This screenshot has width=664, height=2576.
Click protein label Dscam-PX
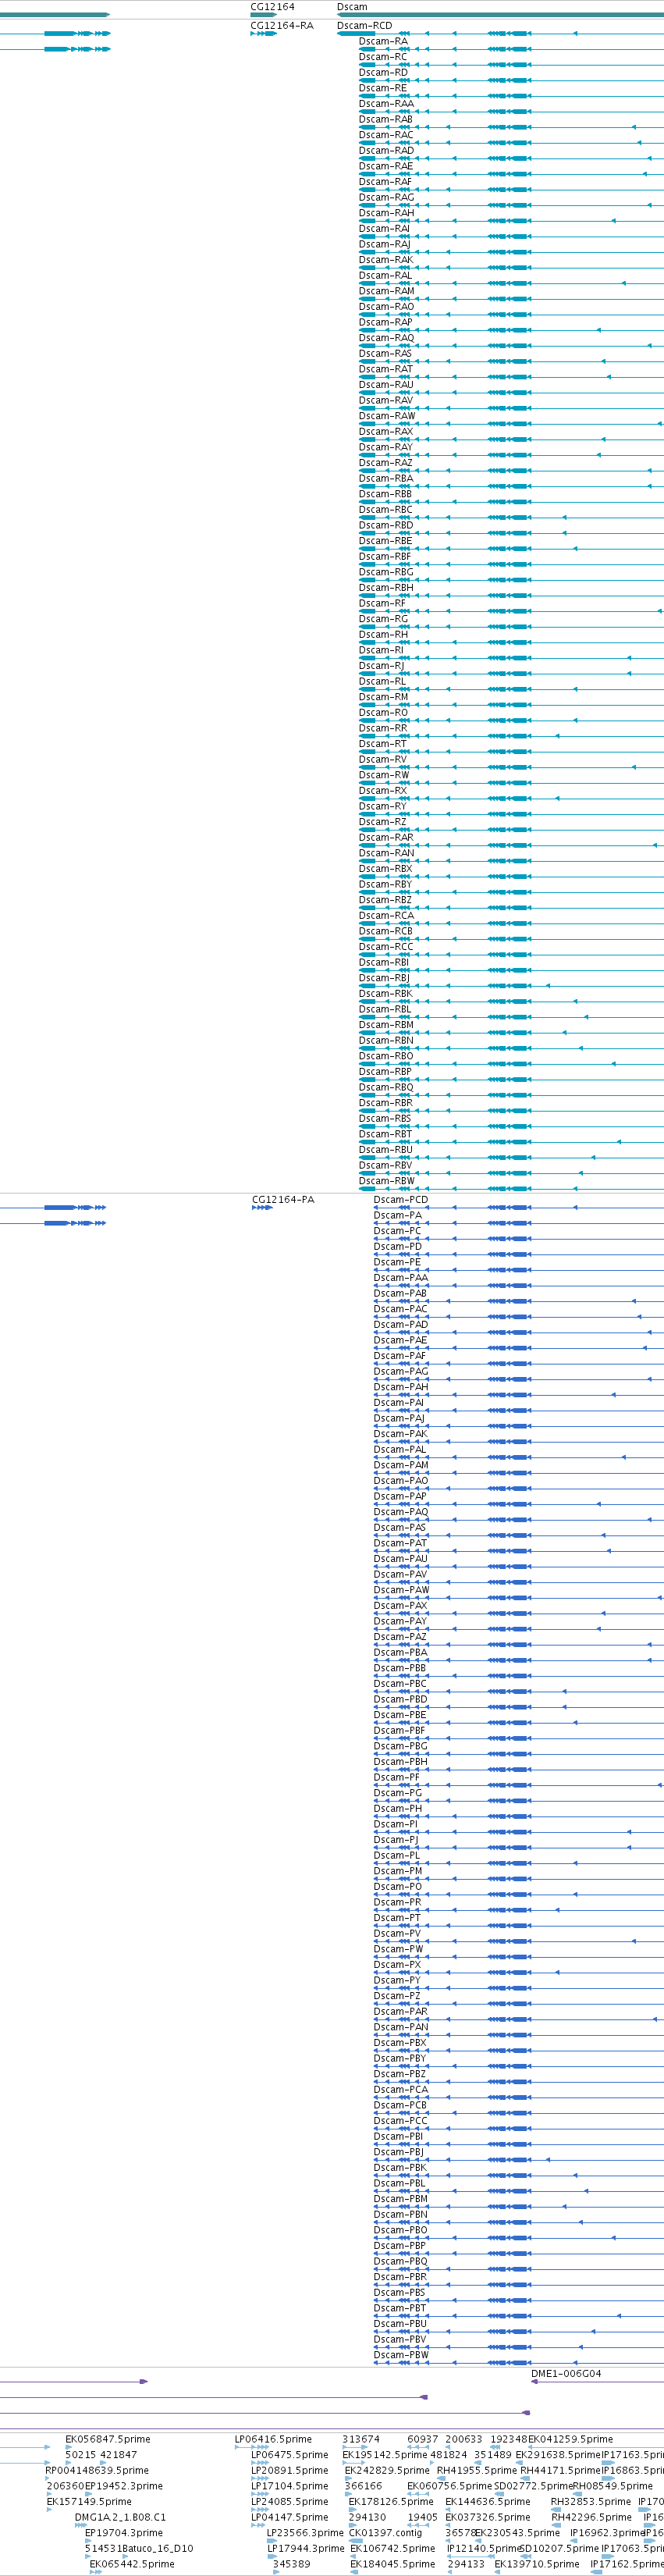[x=397, y=1965]
